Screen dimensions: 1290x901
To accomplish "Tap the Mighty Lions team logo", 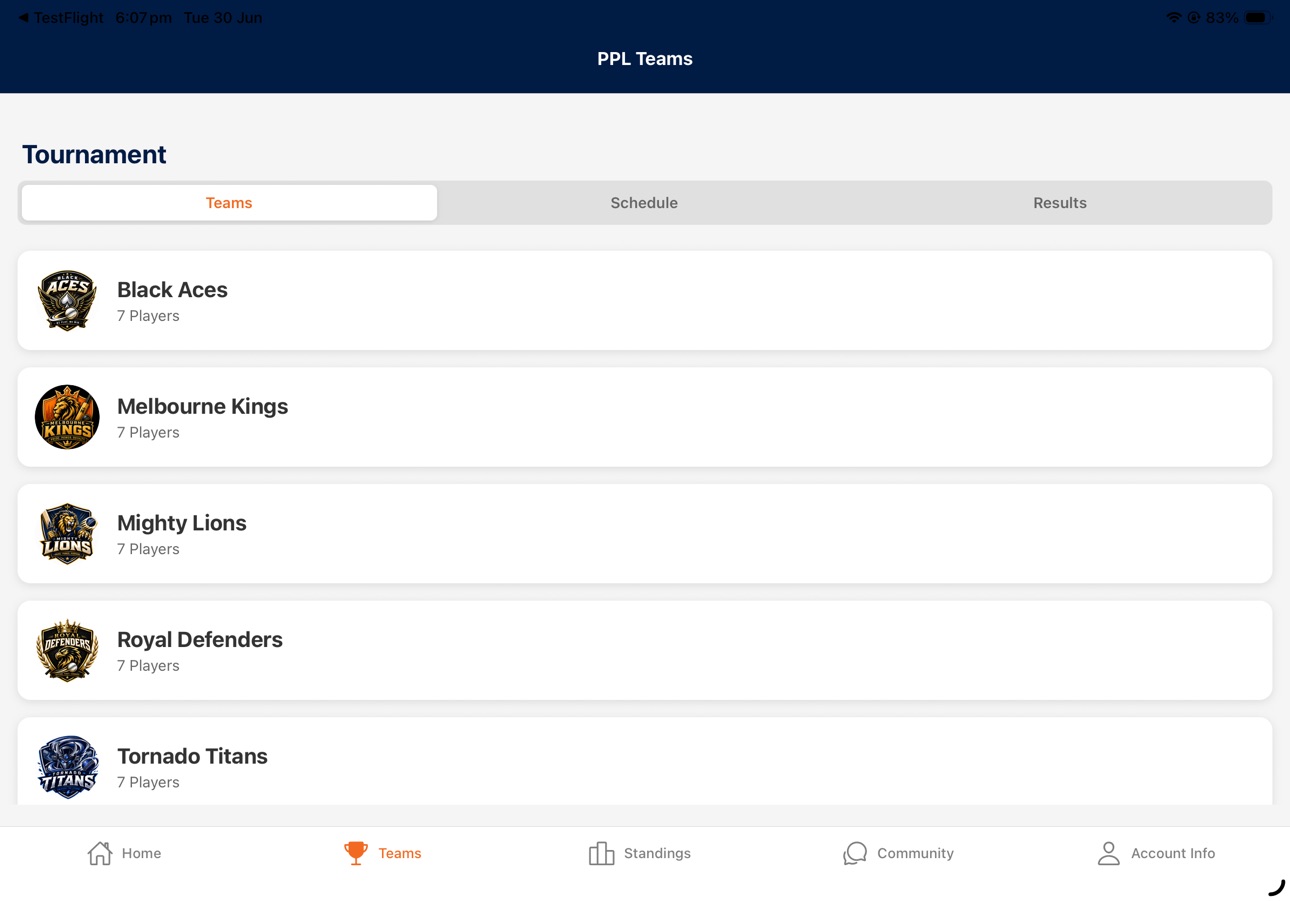I will [67, 534].
